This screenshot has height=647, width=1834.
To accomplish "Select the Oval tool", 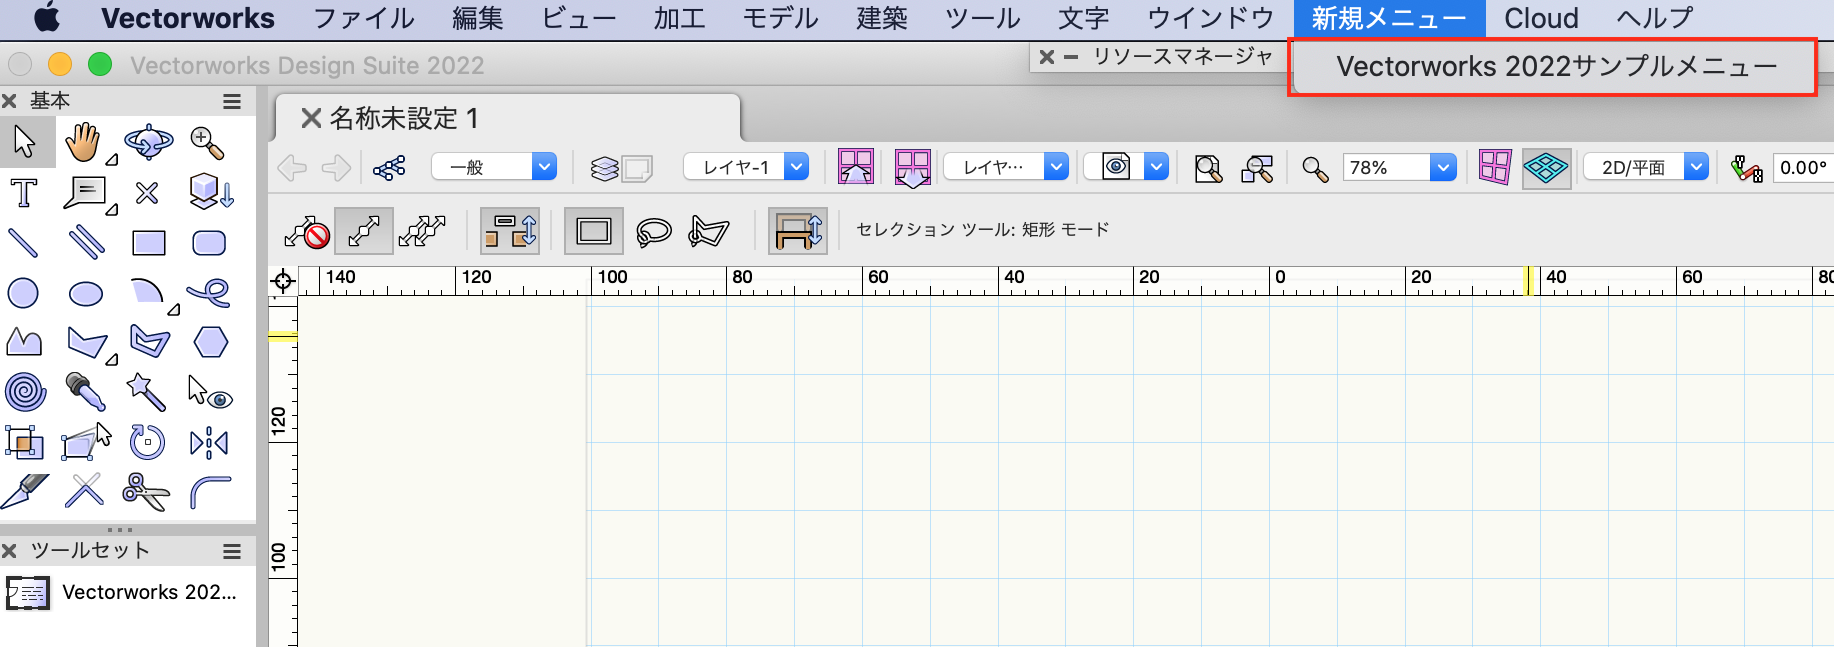I will coord(86,294).
